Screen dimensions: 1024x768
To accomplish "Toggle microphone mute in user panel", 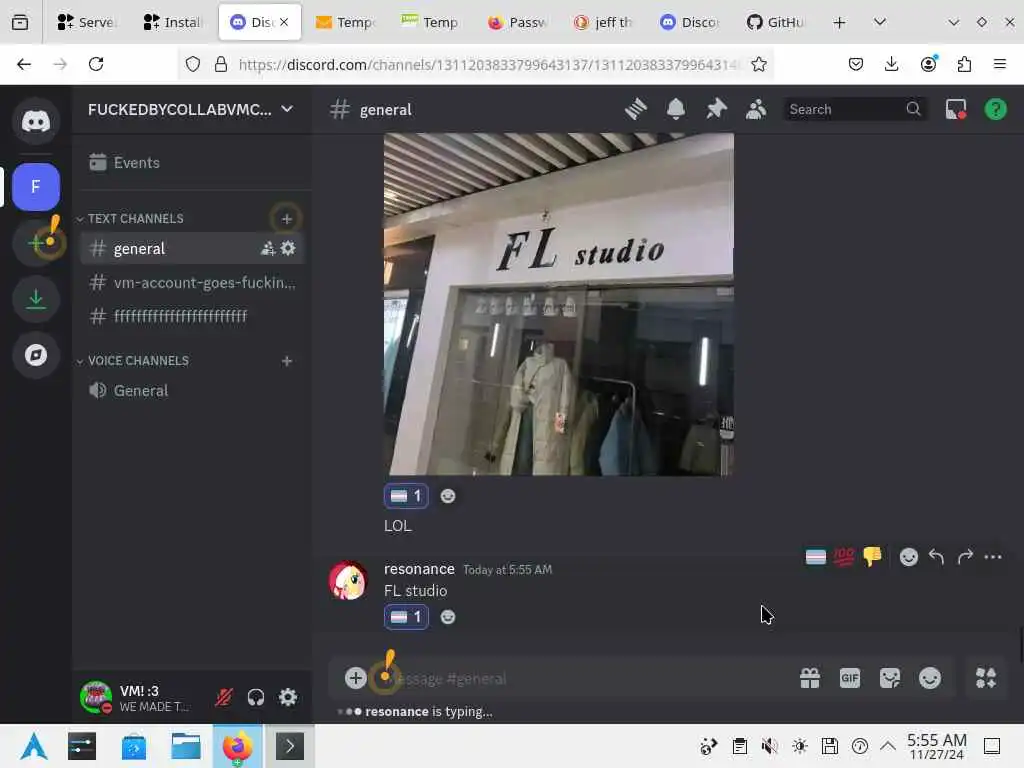I will point(224,697).
